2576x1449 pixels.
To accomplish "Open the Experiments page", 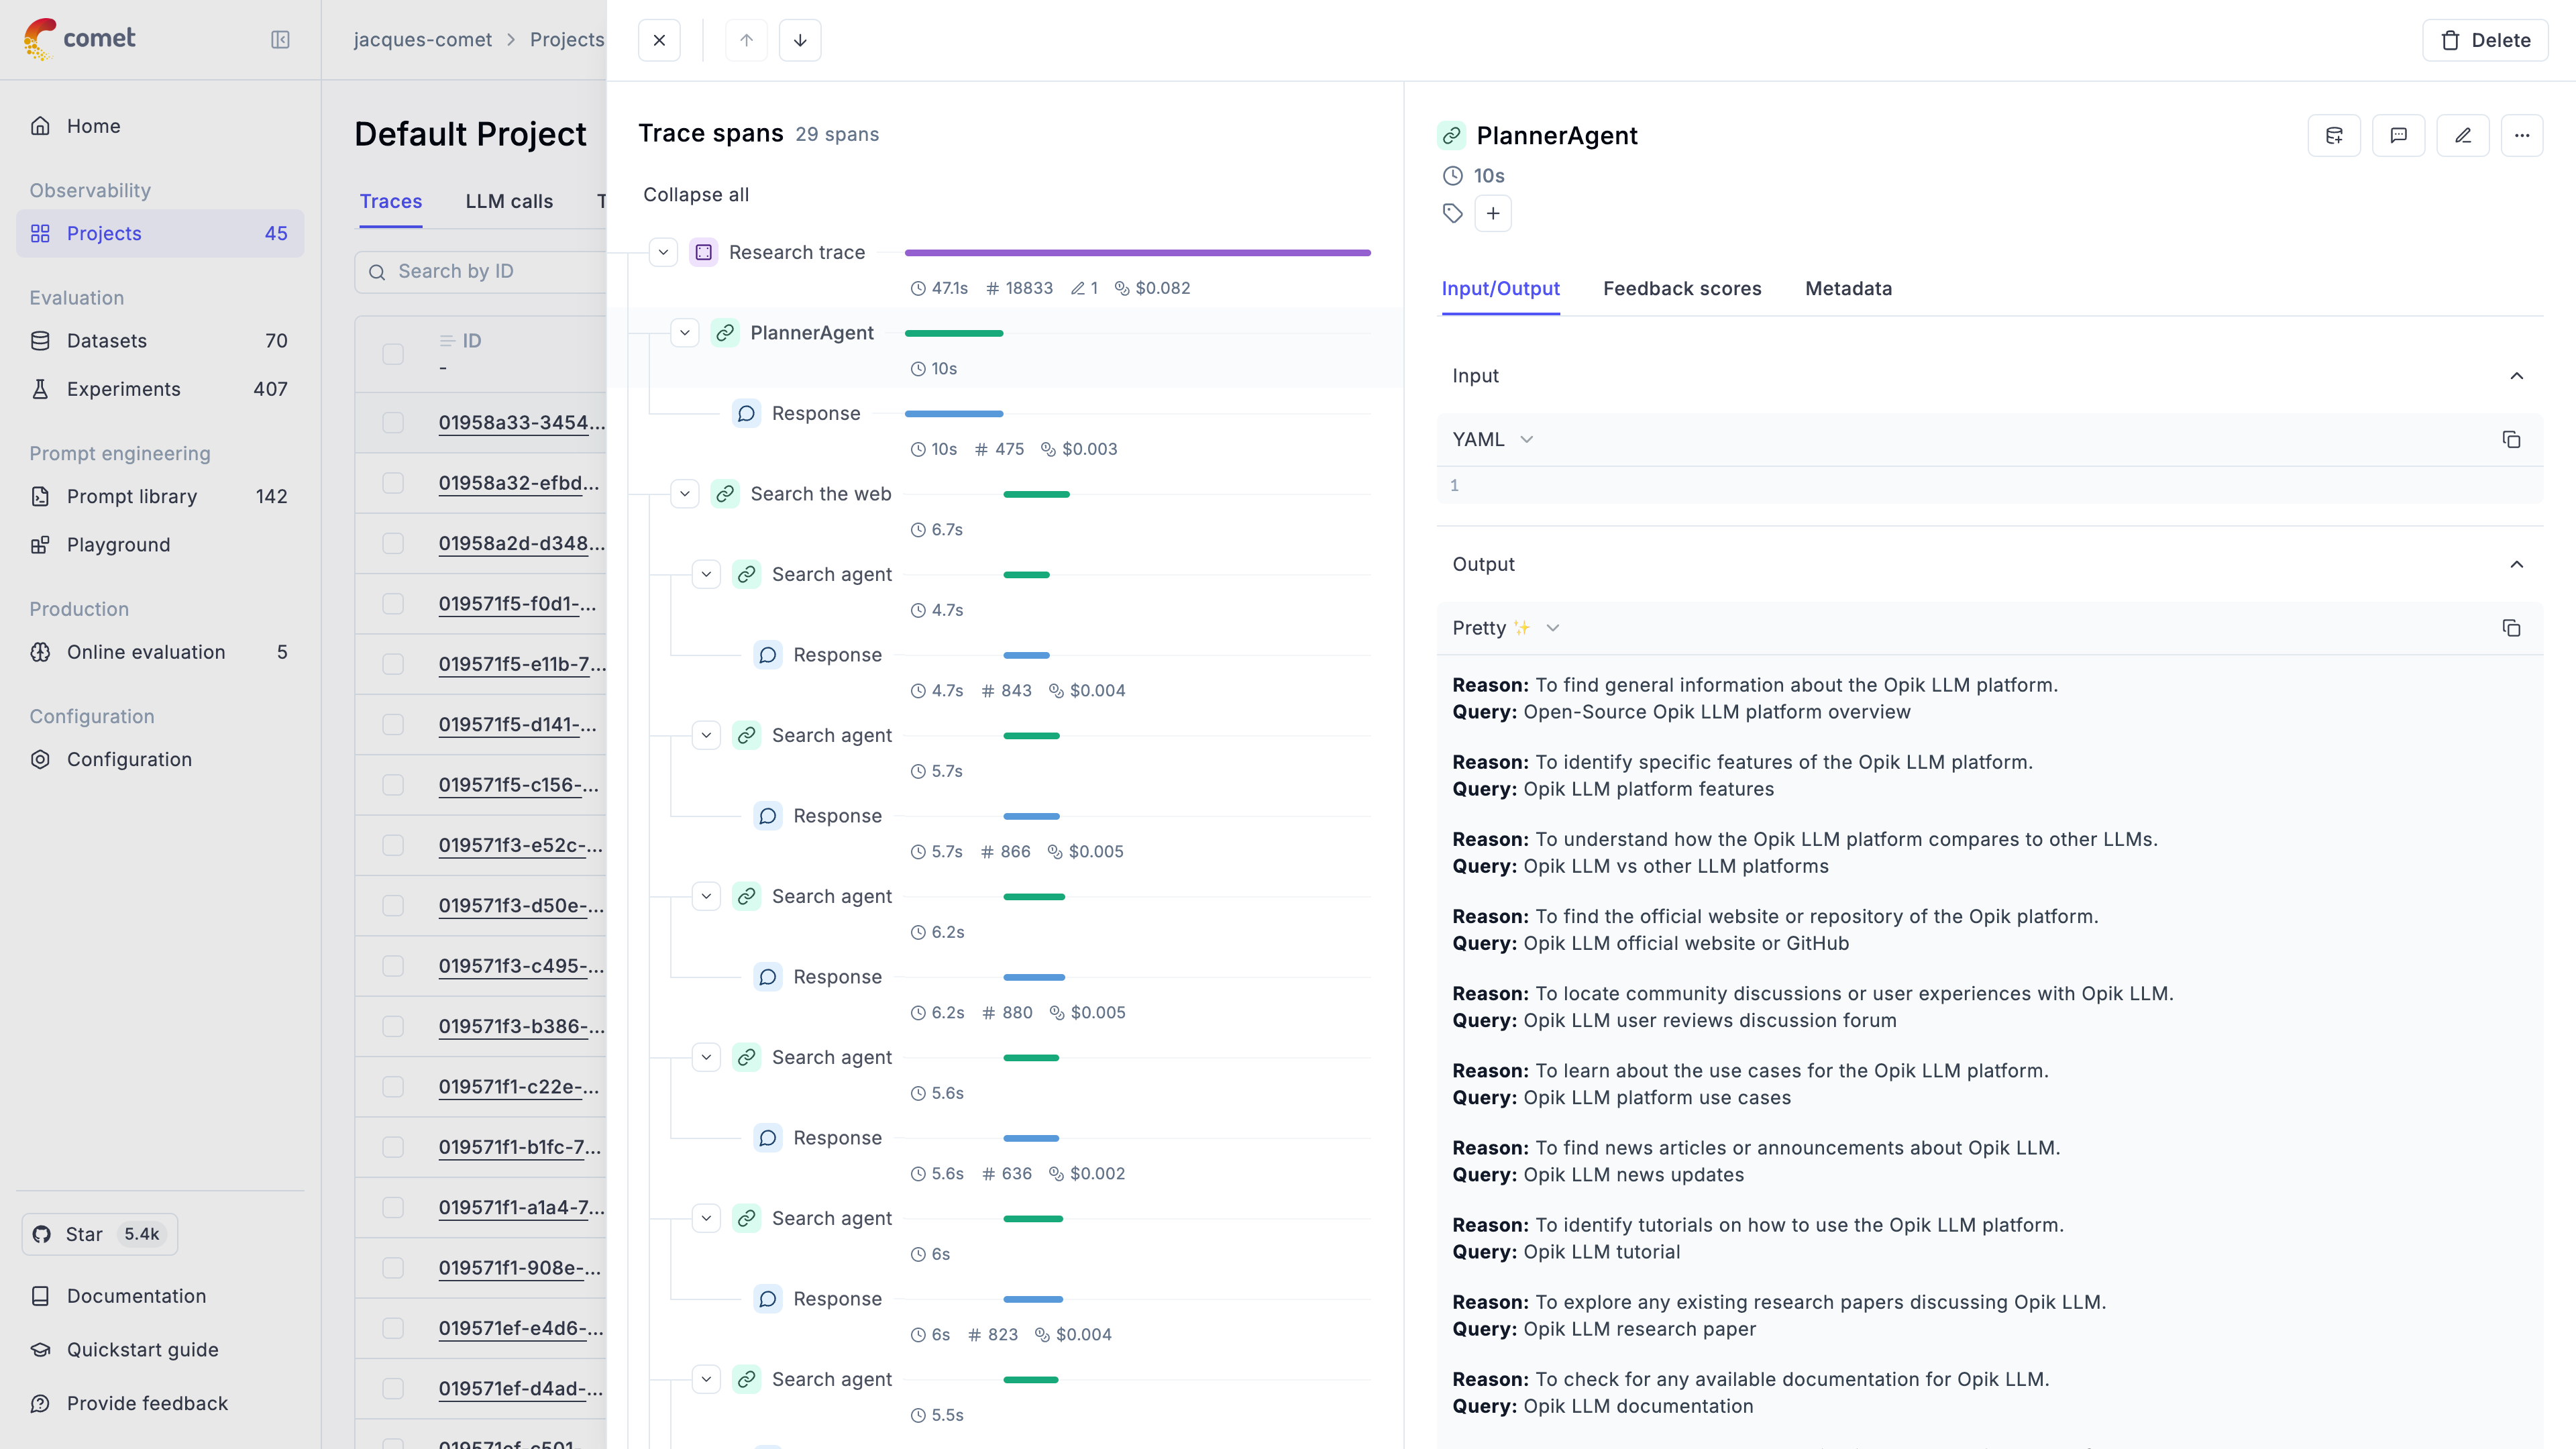I will [160, 389].
